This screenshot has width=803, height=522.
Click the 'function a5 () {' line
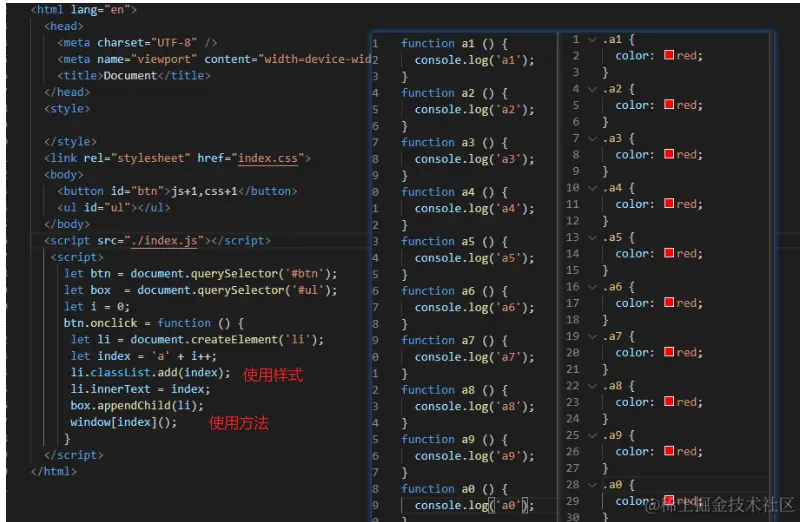pyautogui.click(x=454, y=241)
